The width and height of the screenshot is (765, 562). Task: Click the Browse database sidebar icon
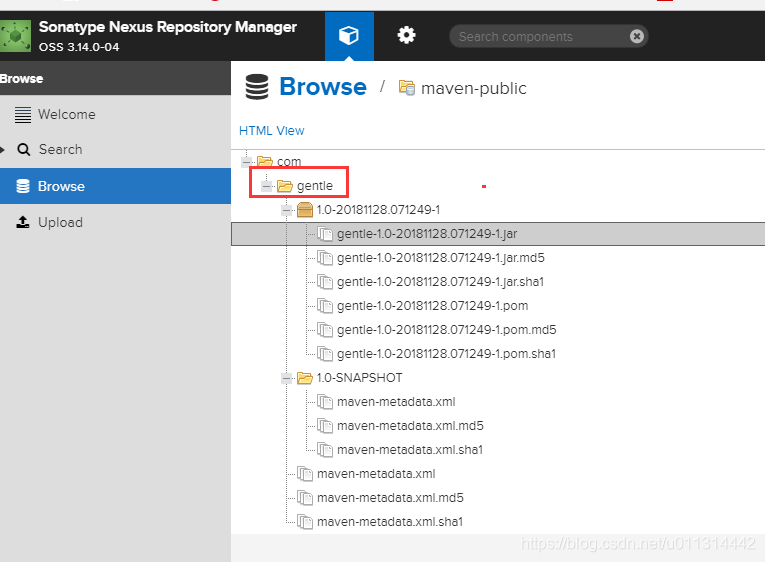23,186
